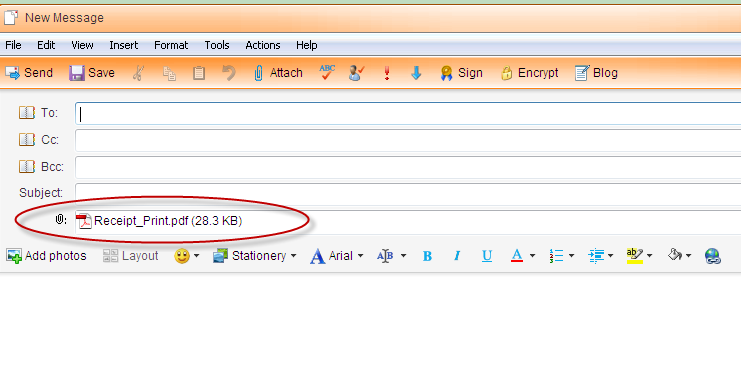The width and height of the screenshot is (741, 392).
Task: Toggle italic formatting
Action: pos(457,256)
